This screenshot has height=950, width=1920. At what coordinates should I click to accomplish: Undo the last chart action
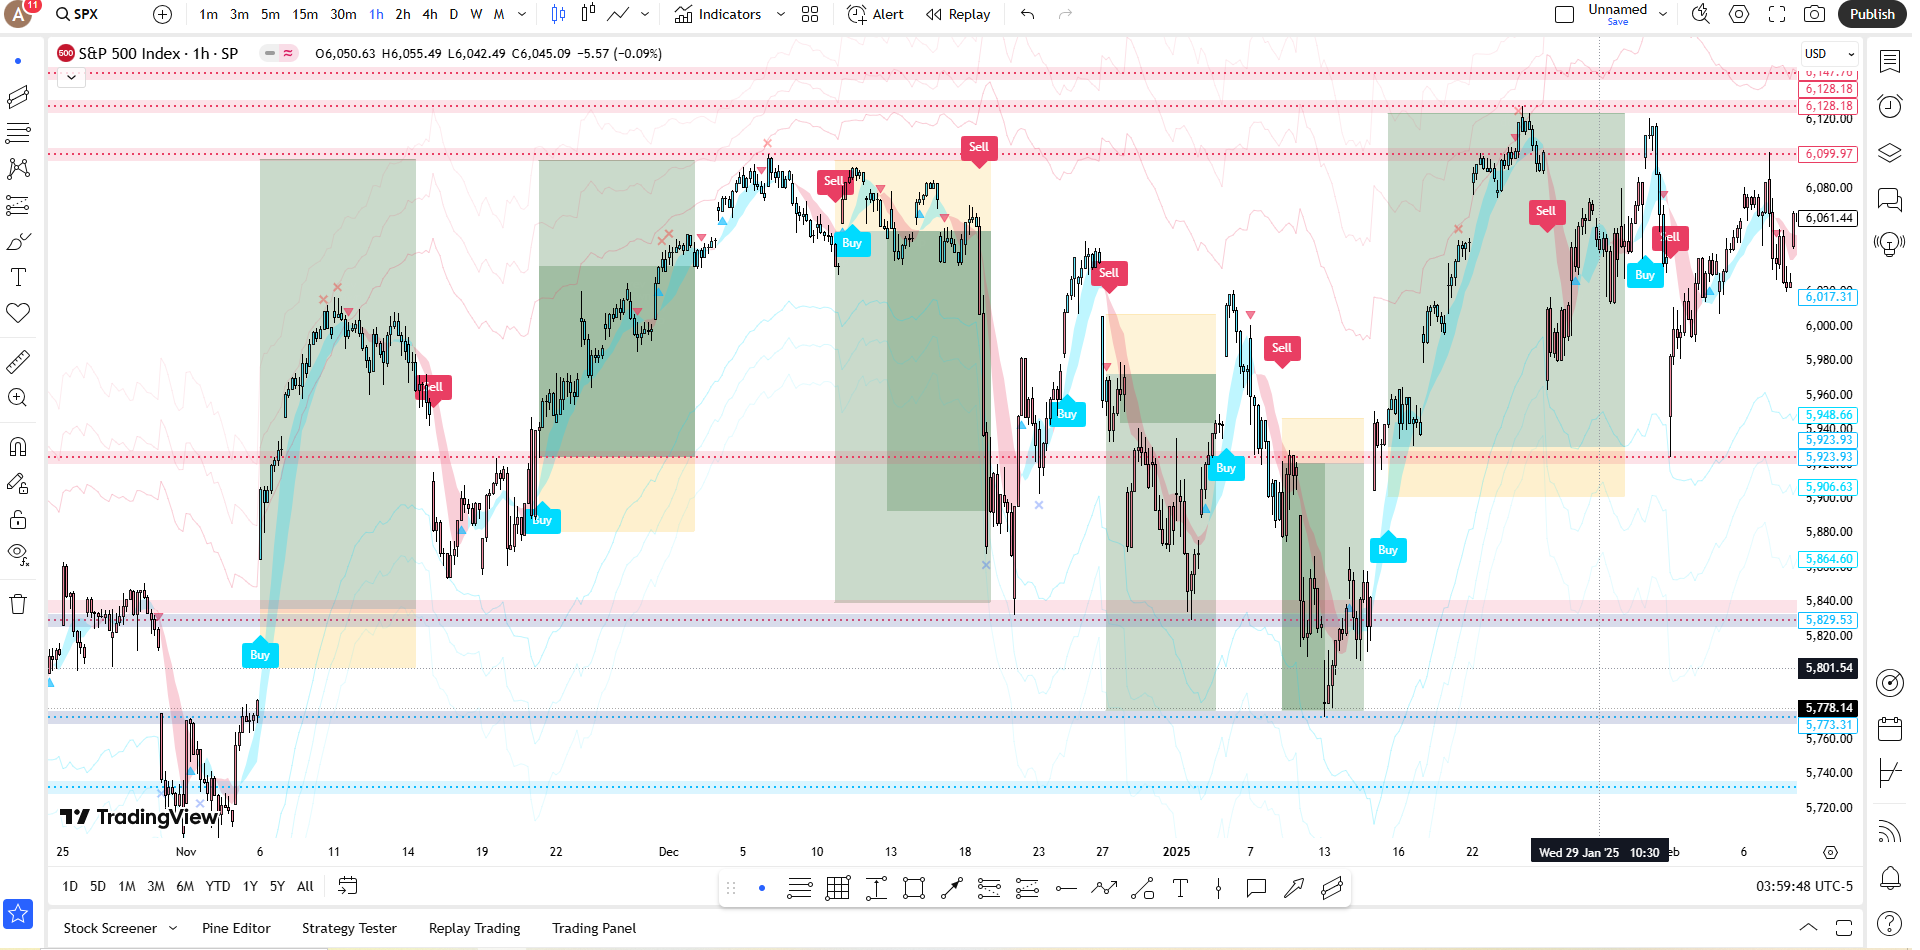[x=1027, y=14]
